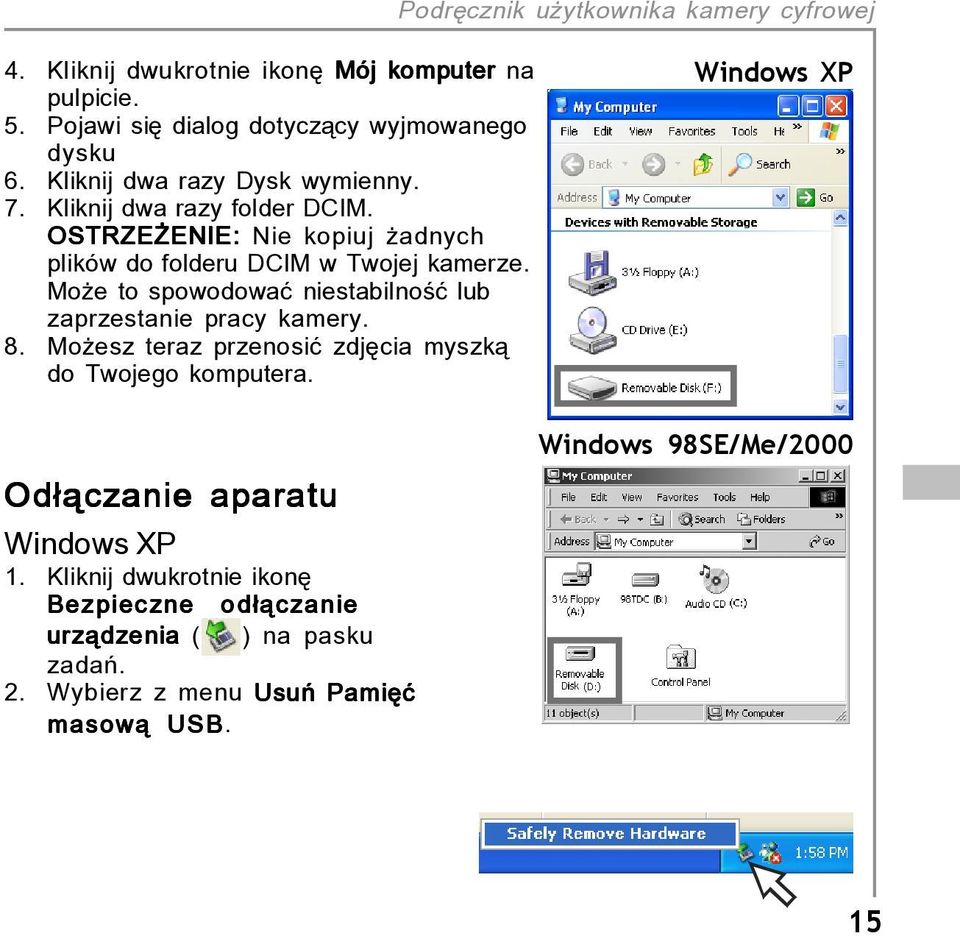Select 3½ Floppy (A:) in Windows 2000 window
The height and width of the screenshot is (936, 960).
(576, 590)
